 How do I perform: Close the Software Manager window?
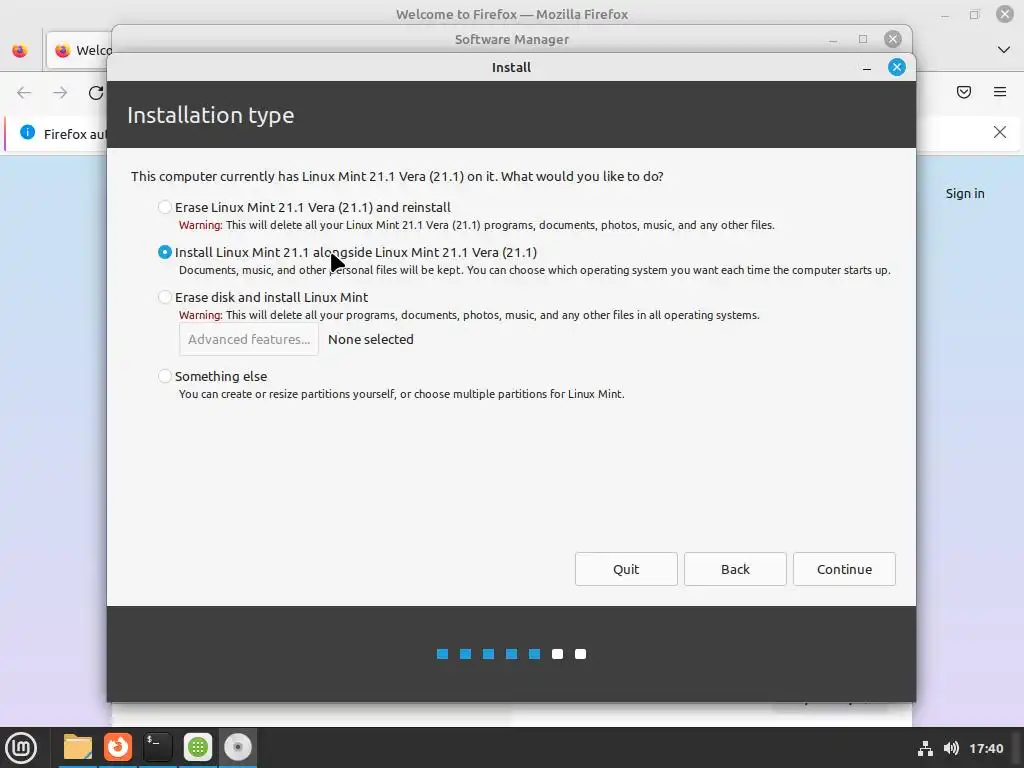coord(893,39)
